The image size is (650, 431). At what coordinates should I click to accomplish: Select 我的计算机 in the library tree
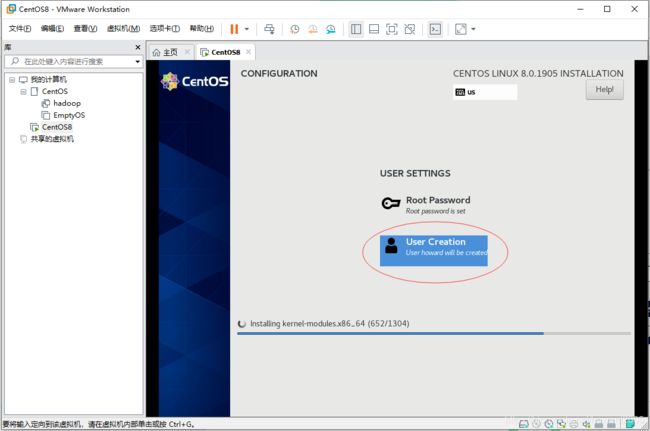point(43,80)
